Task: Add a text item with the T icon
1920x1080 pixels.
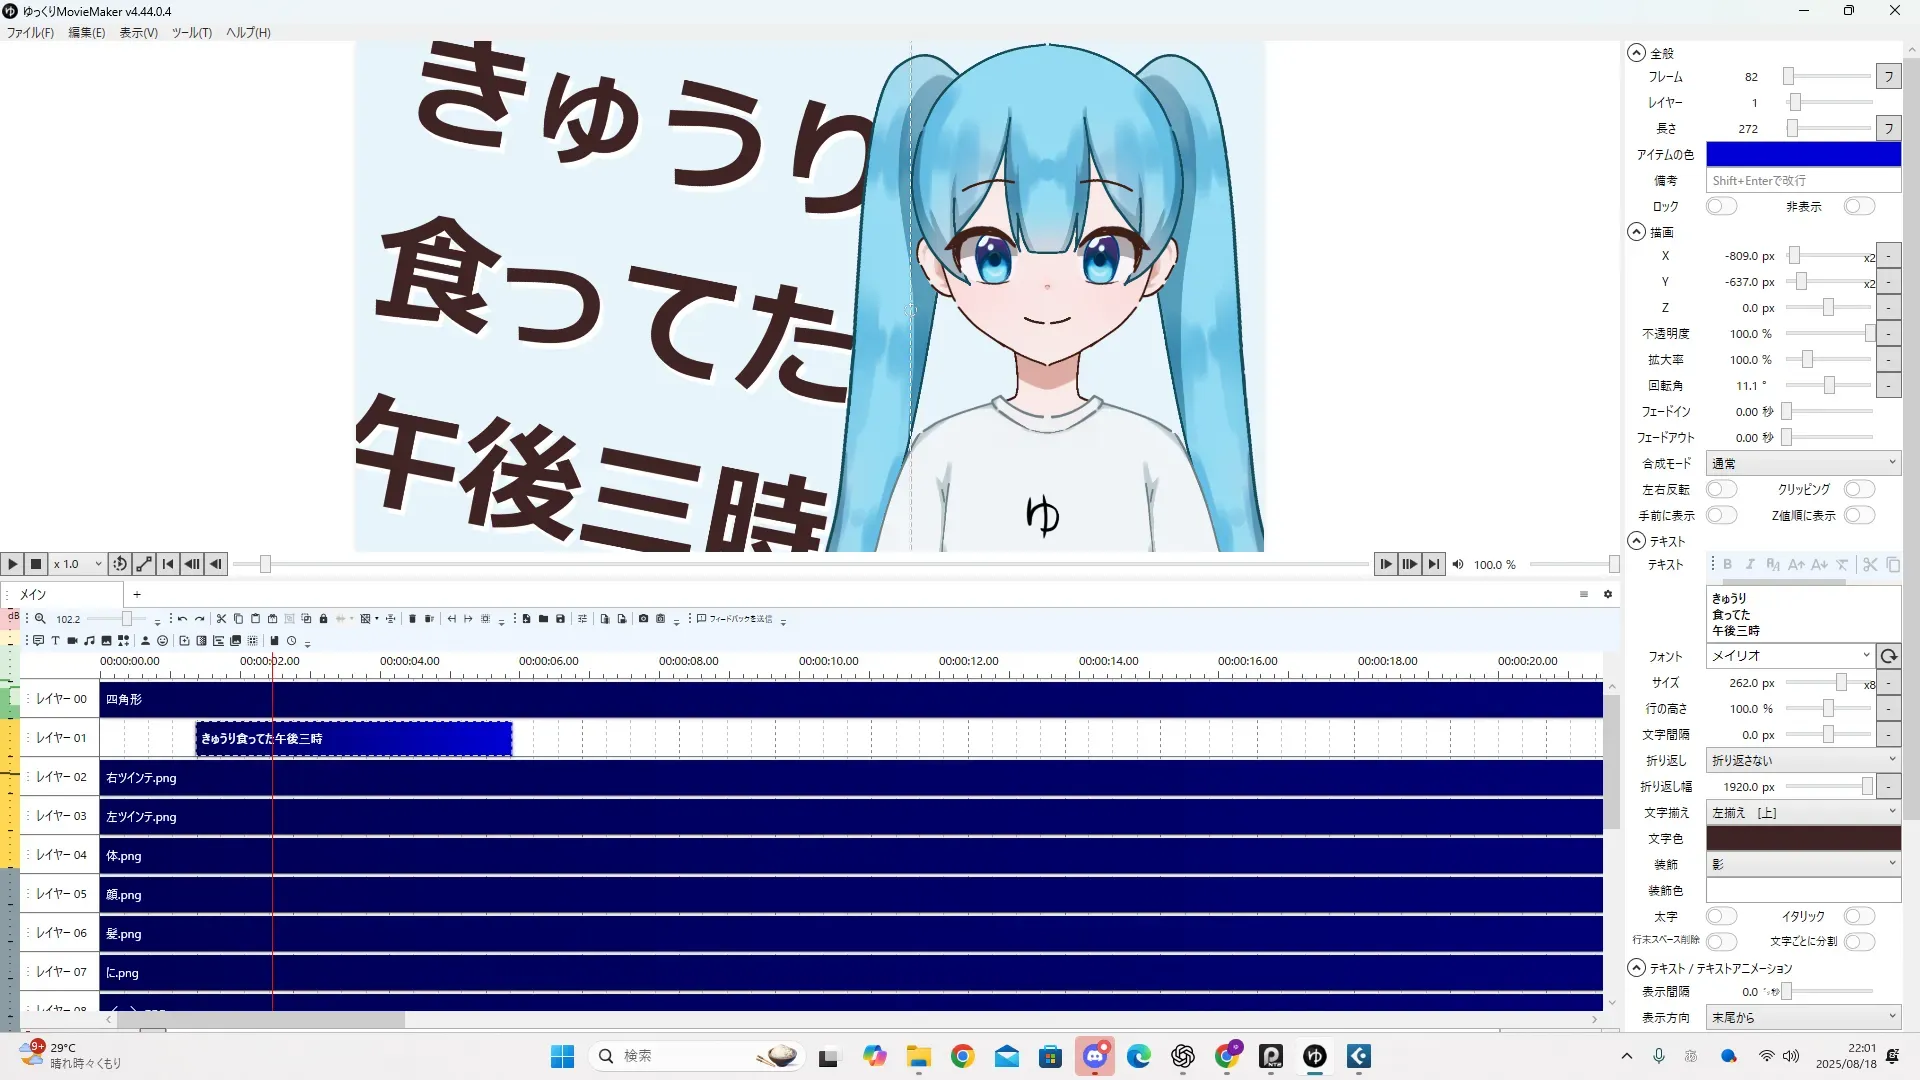Action: point(55,641)
